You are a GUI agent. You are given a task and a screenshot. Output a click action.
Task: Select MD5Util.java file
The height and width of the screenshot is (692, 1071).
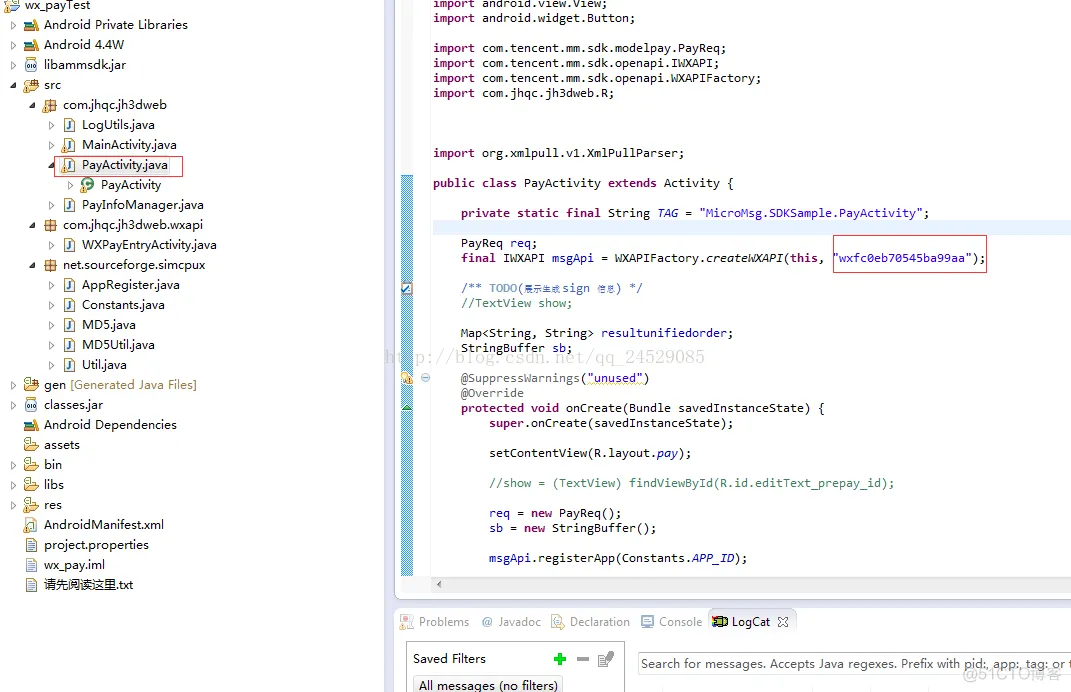[118, 345]
